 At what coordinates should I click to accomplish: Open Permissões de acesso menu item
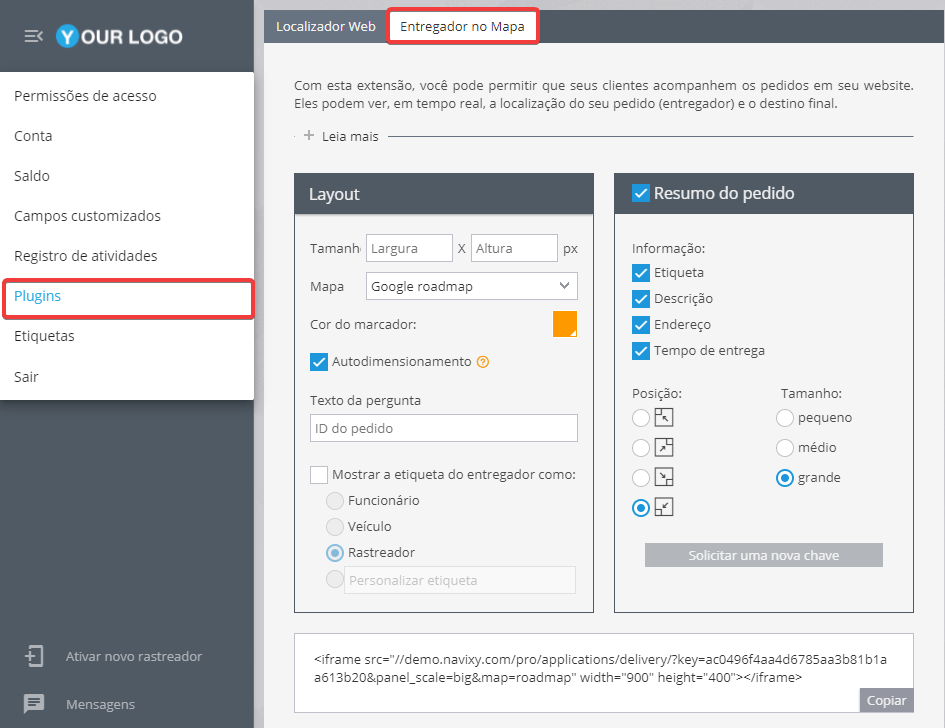127,96
